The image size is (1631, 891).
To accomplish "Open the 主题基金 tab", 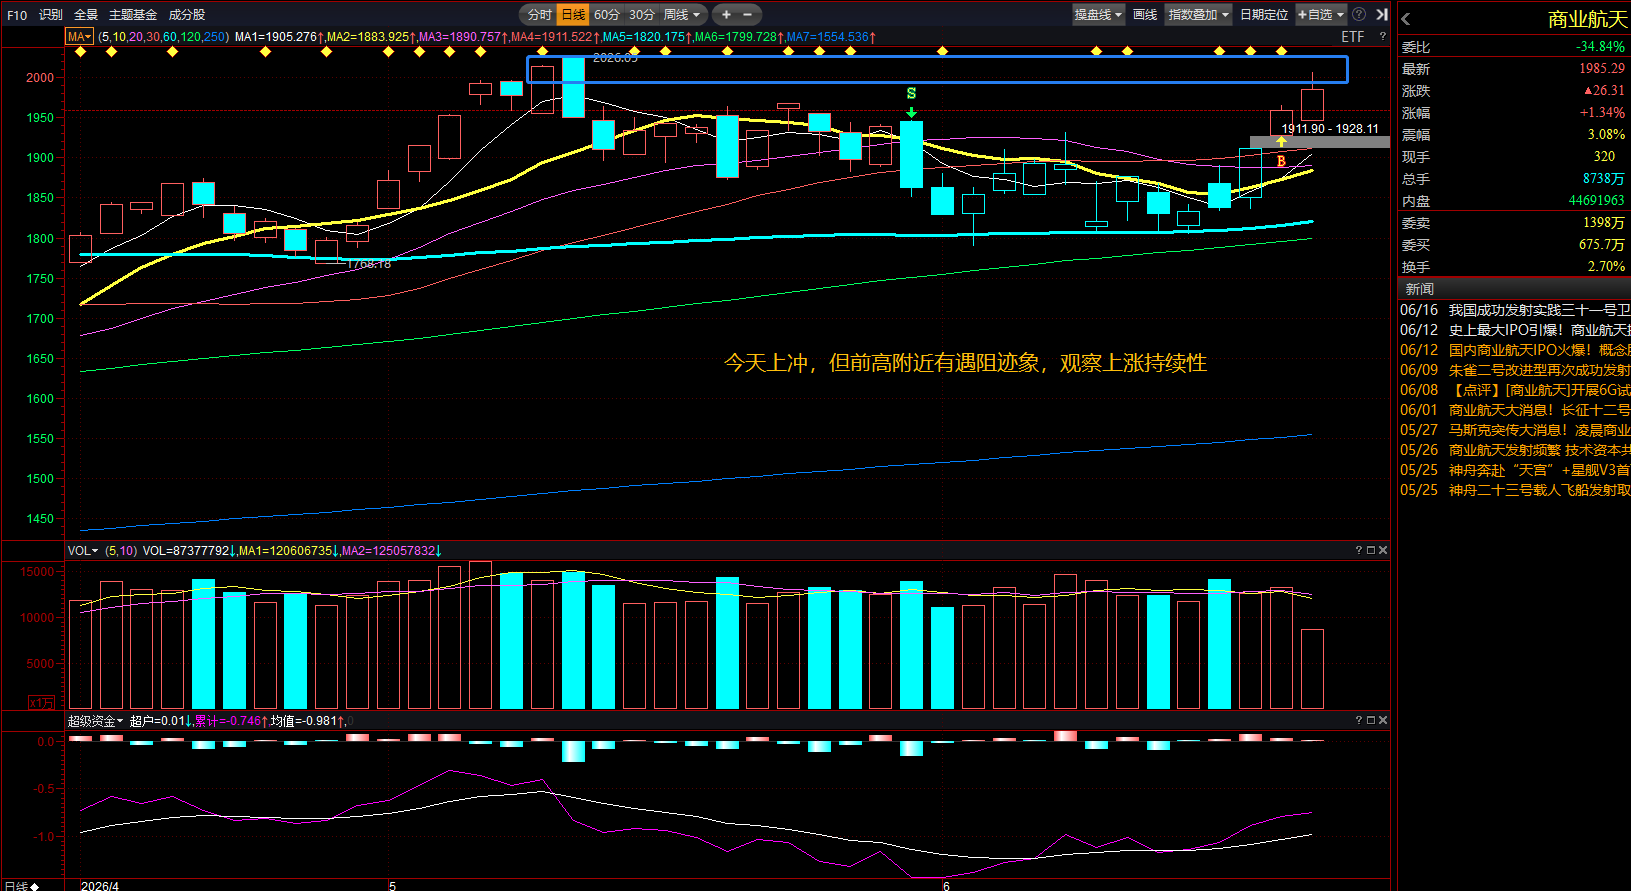I will [x=133, y=15].
